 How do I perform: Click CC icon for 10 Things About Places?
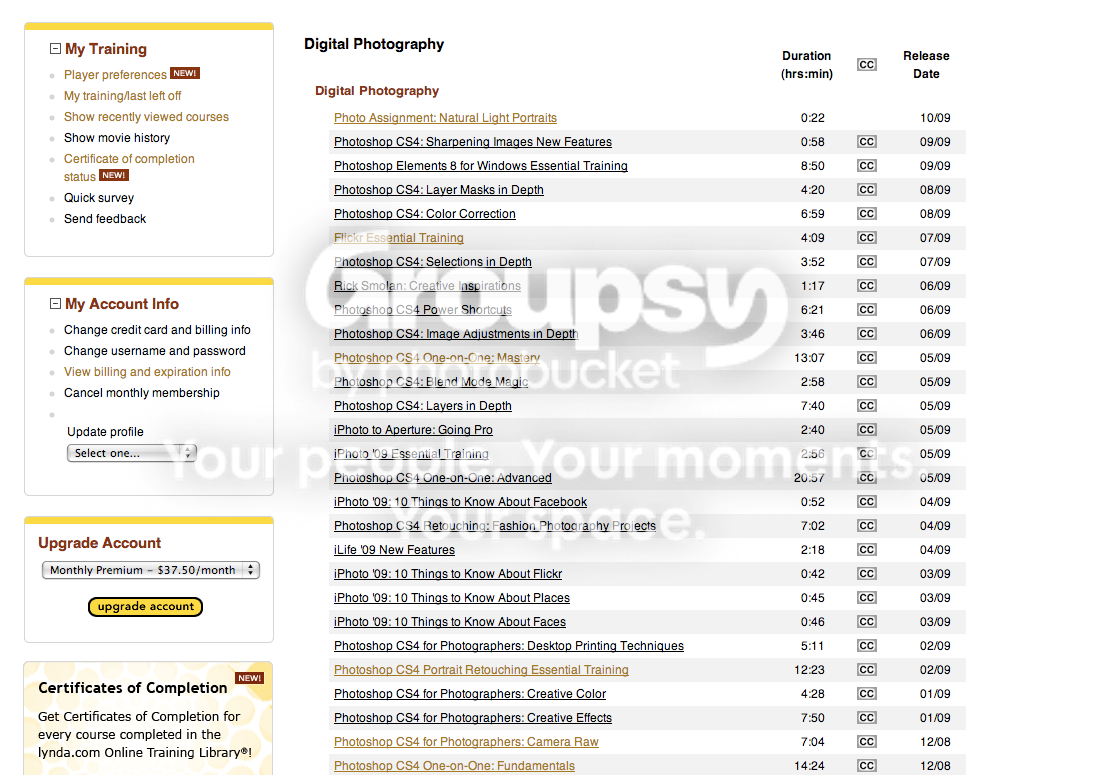click(867, 598)
